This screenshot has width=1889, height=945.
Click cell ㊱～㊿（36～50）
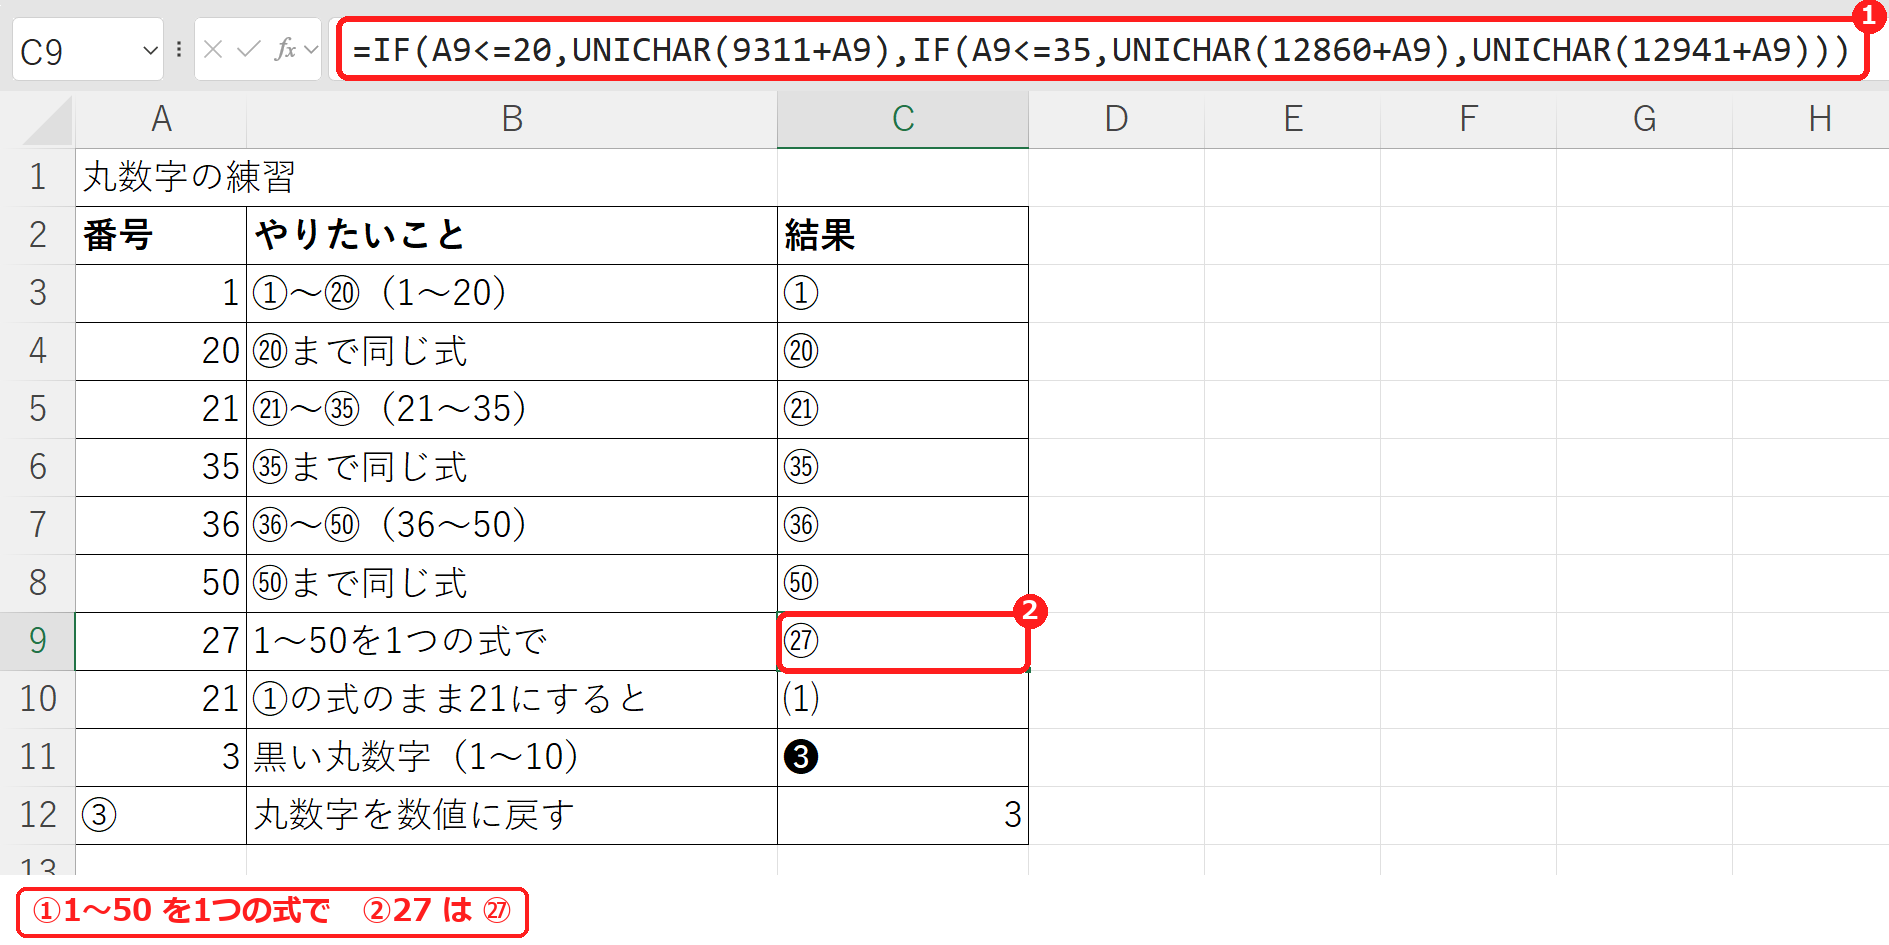512,526
